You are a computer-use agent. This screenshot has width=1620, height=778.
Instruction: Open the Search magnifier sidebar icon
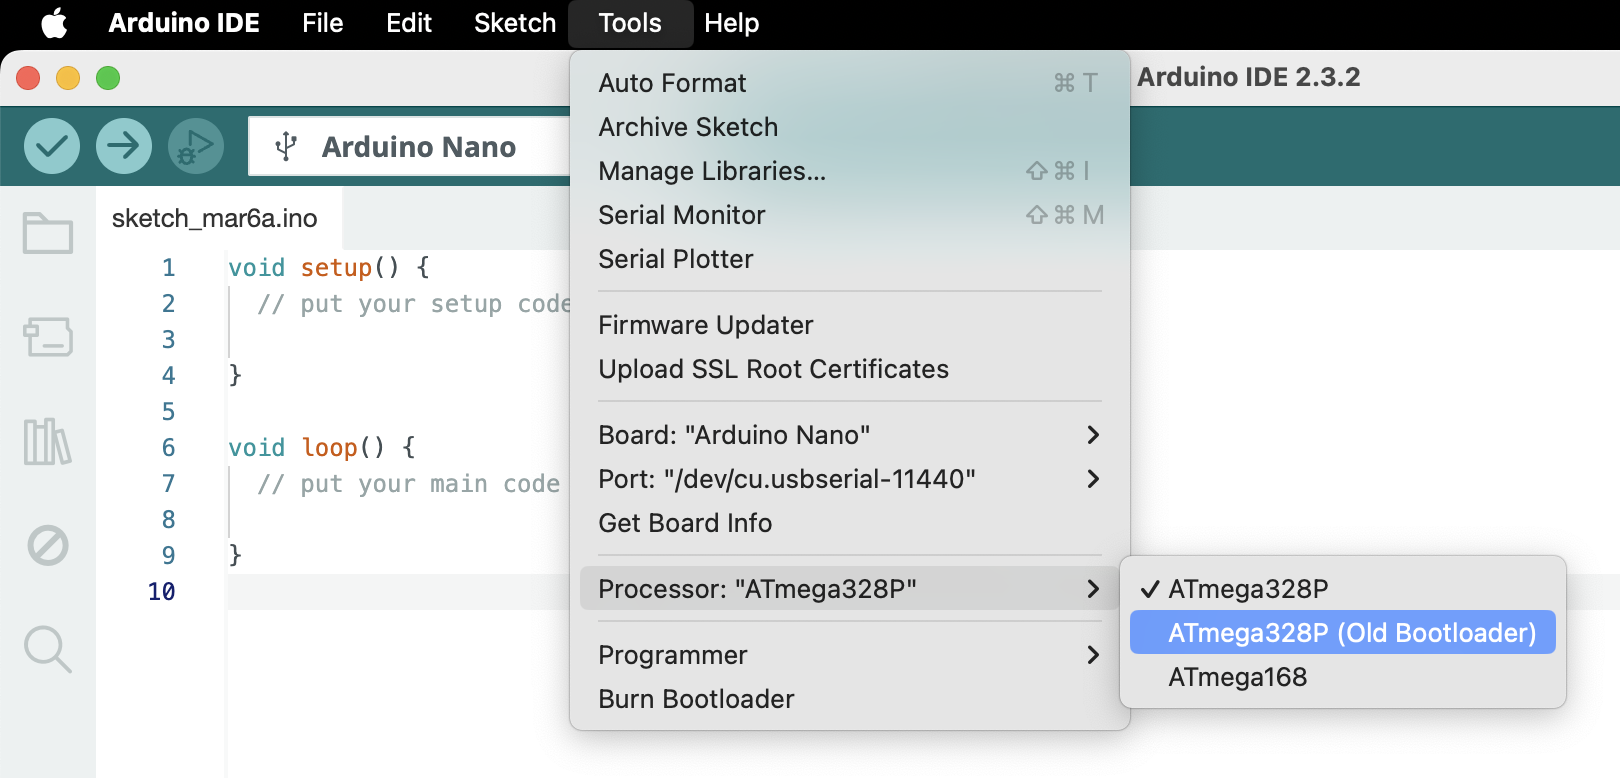click(48, 649)
